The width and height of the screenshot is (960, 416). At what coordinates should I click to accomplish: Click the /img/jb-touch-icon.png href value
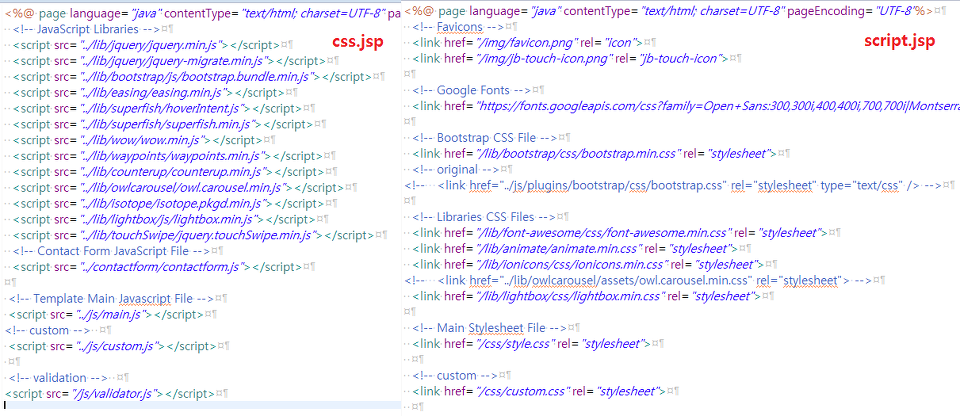click(x=545, y=58)
